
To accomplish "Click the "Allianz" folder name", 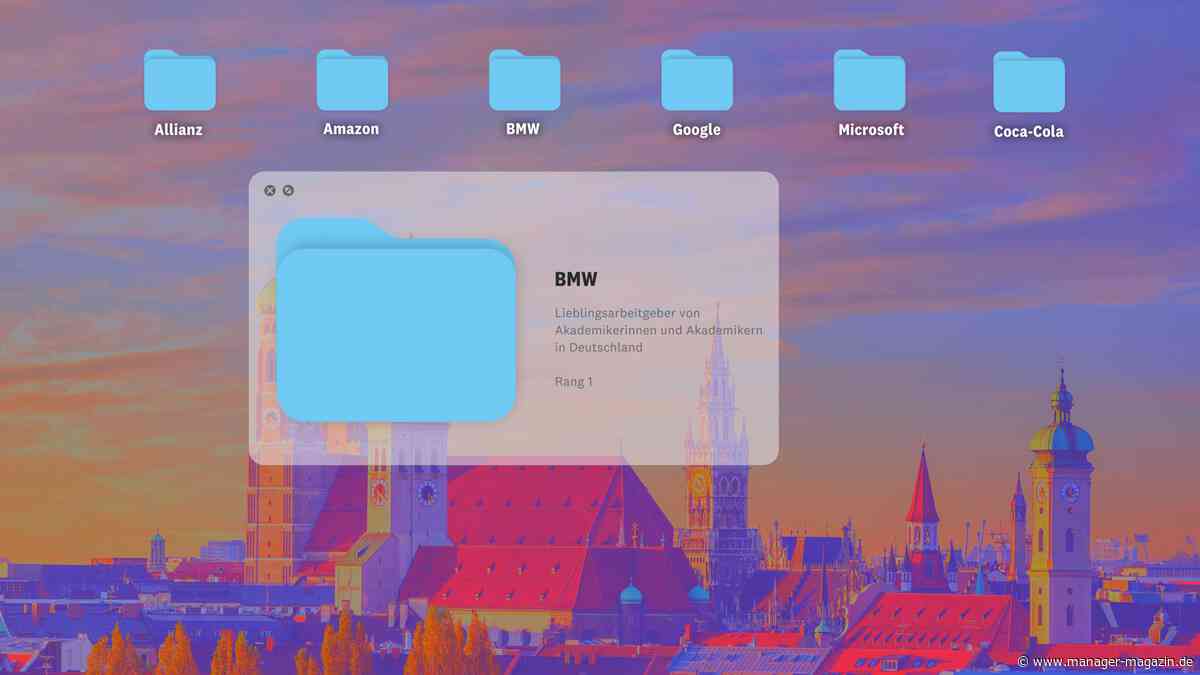I will coord(179,130).
